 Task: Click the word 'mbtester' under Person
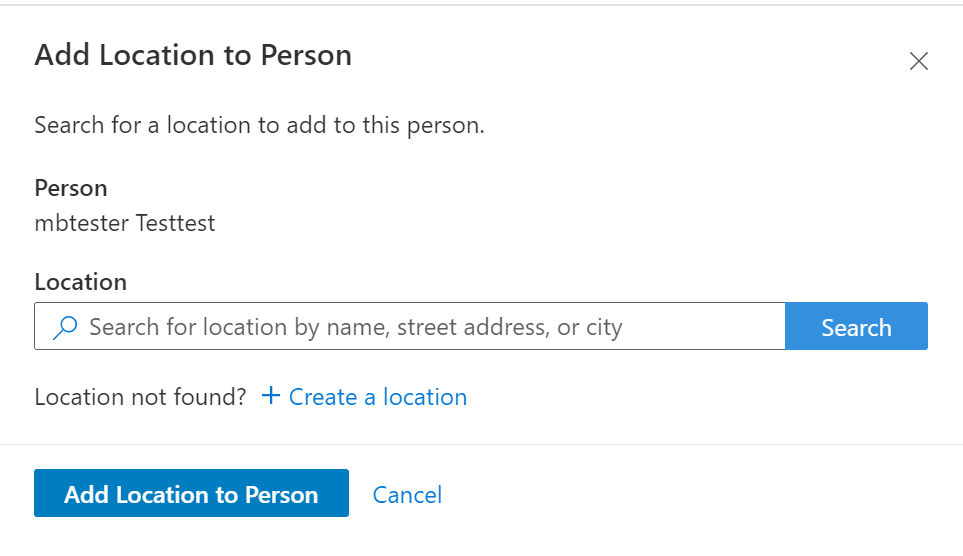click(82, 223)
